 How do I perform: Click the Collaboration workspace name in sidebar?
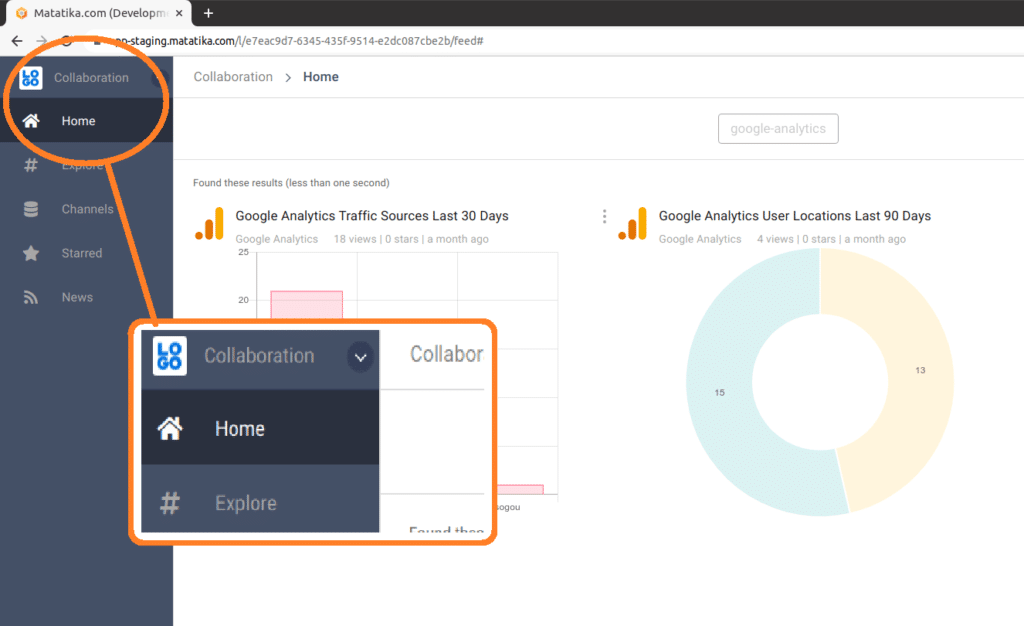click(91, 78)
